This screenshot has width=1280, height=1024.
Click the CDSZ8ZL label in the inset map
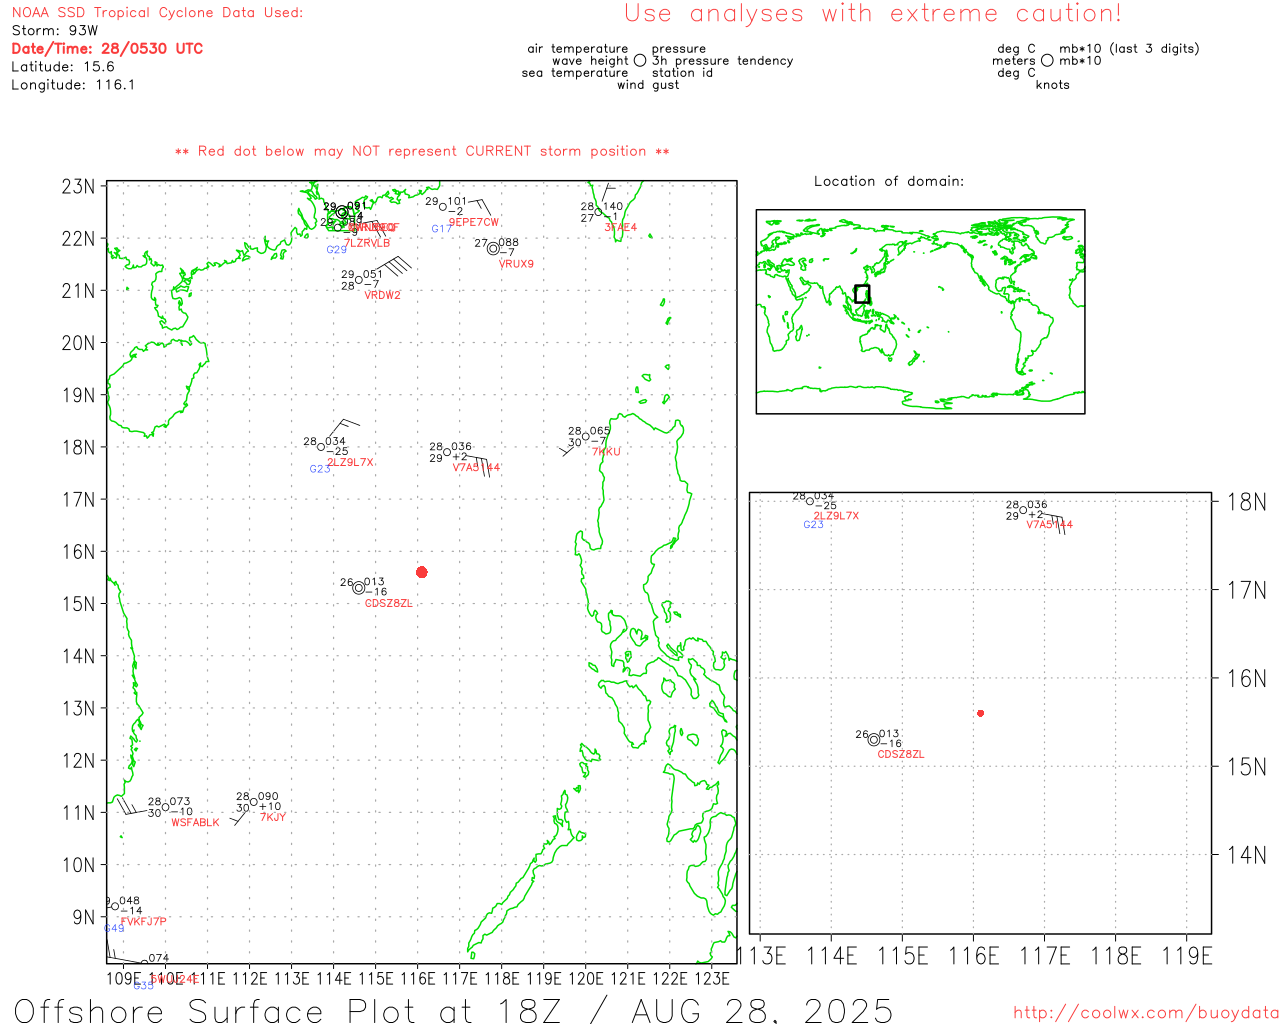(x=901, y=754)
